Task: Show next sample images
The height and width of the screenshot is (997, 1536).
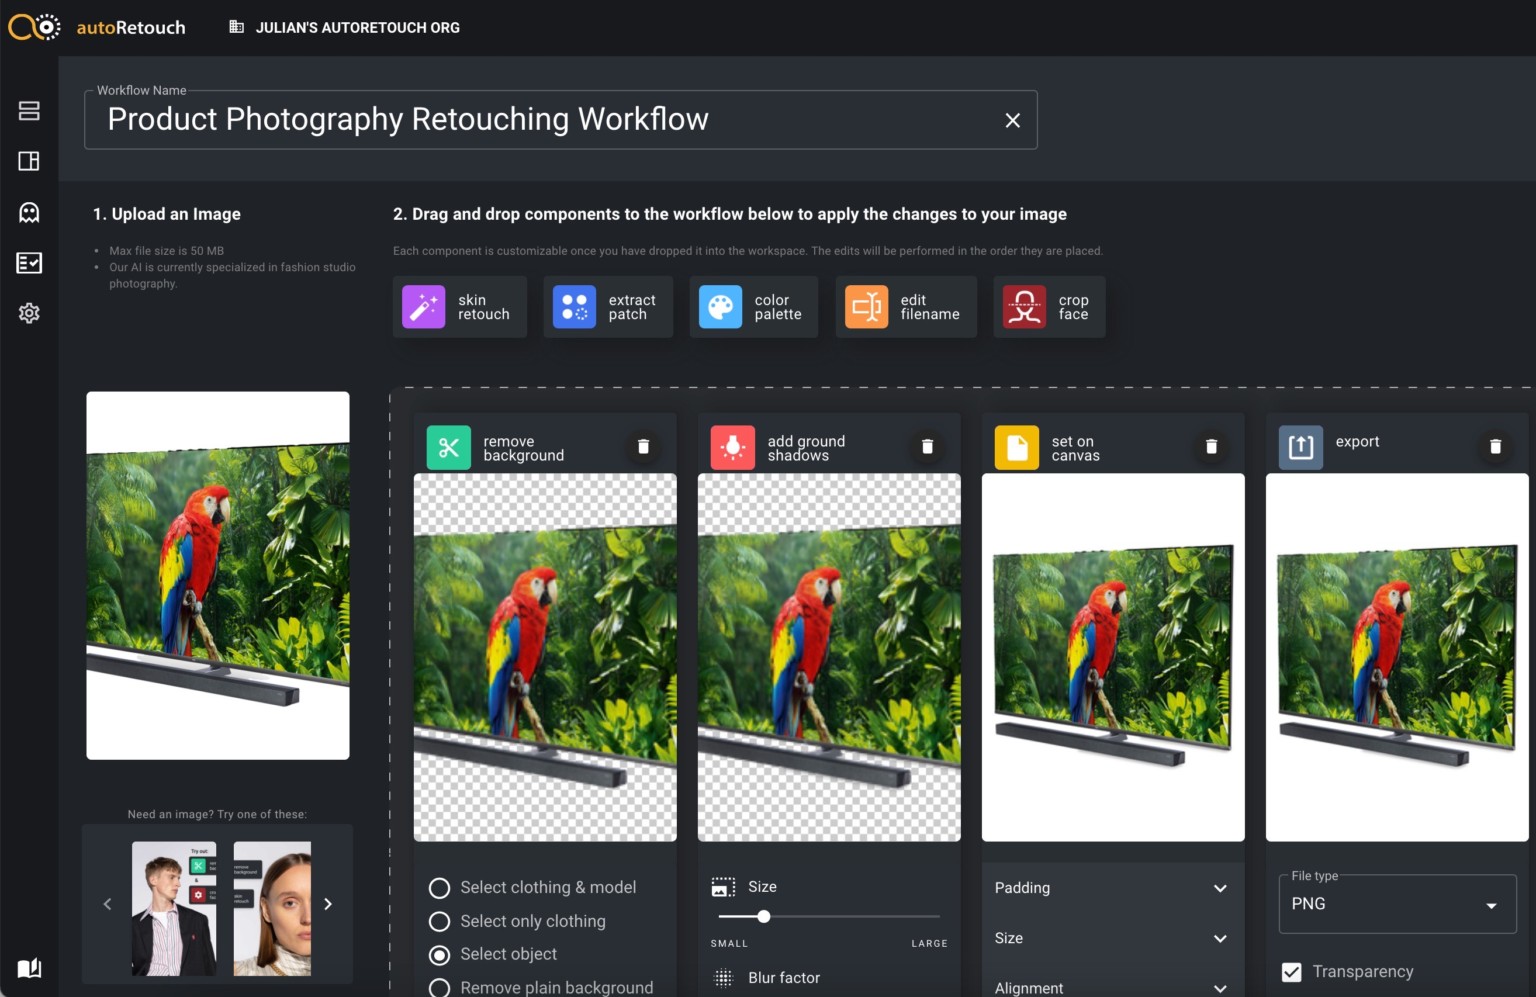Action: click(328, 904)
